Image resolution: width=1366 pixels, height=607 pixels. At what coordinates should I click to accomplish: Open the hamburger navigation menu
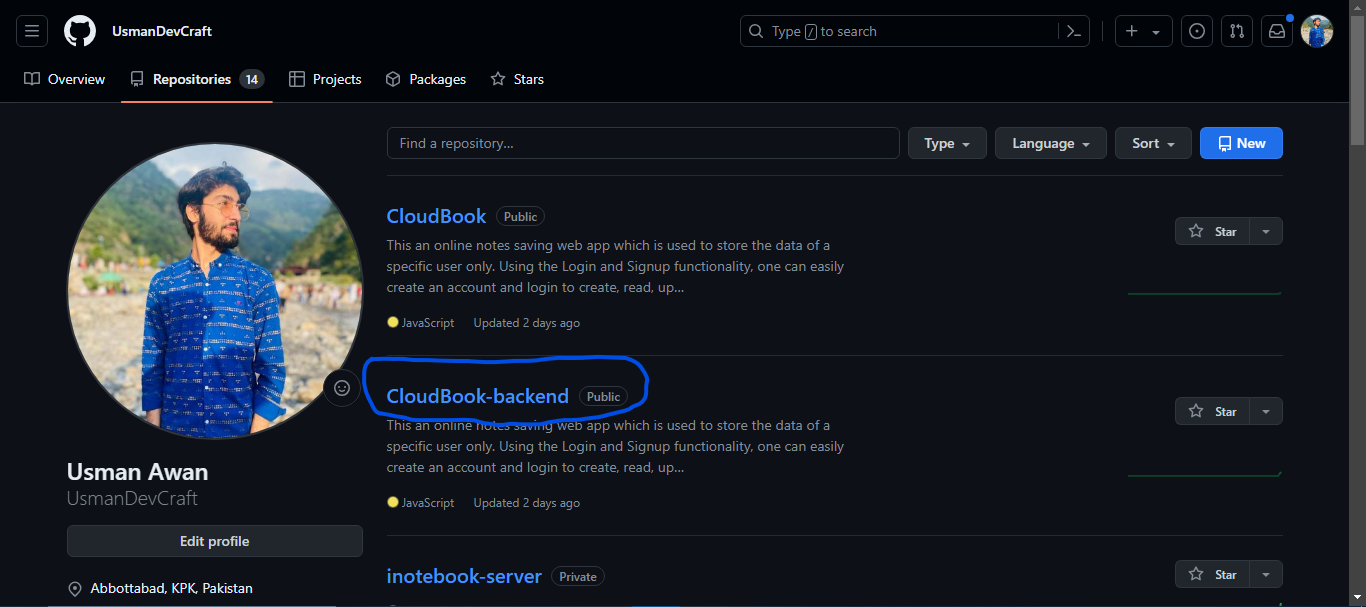coord(31,31)
